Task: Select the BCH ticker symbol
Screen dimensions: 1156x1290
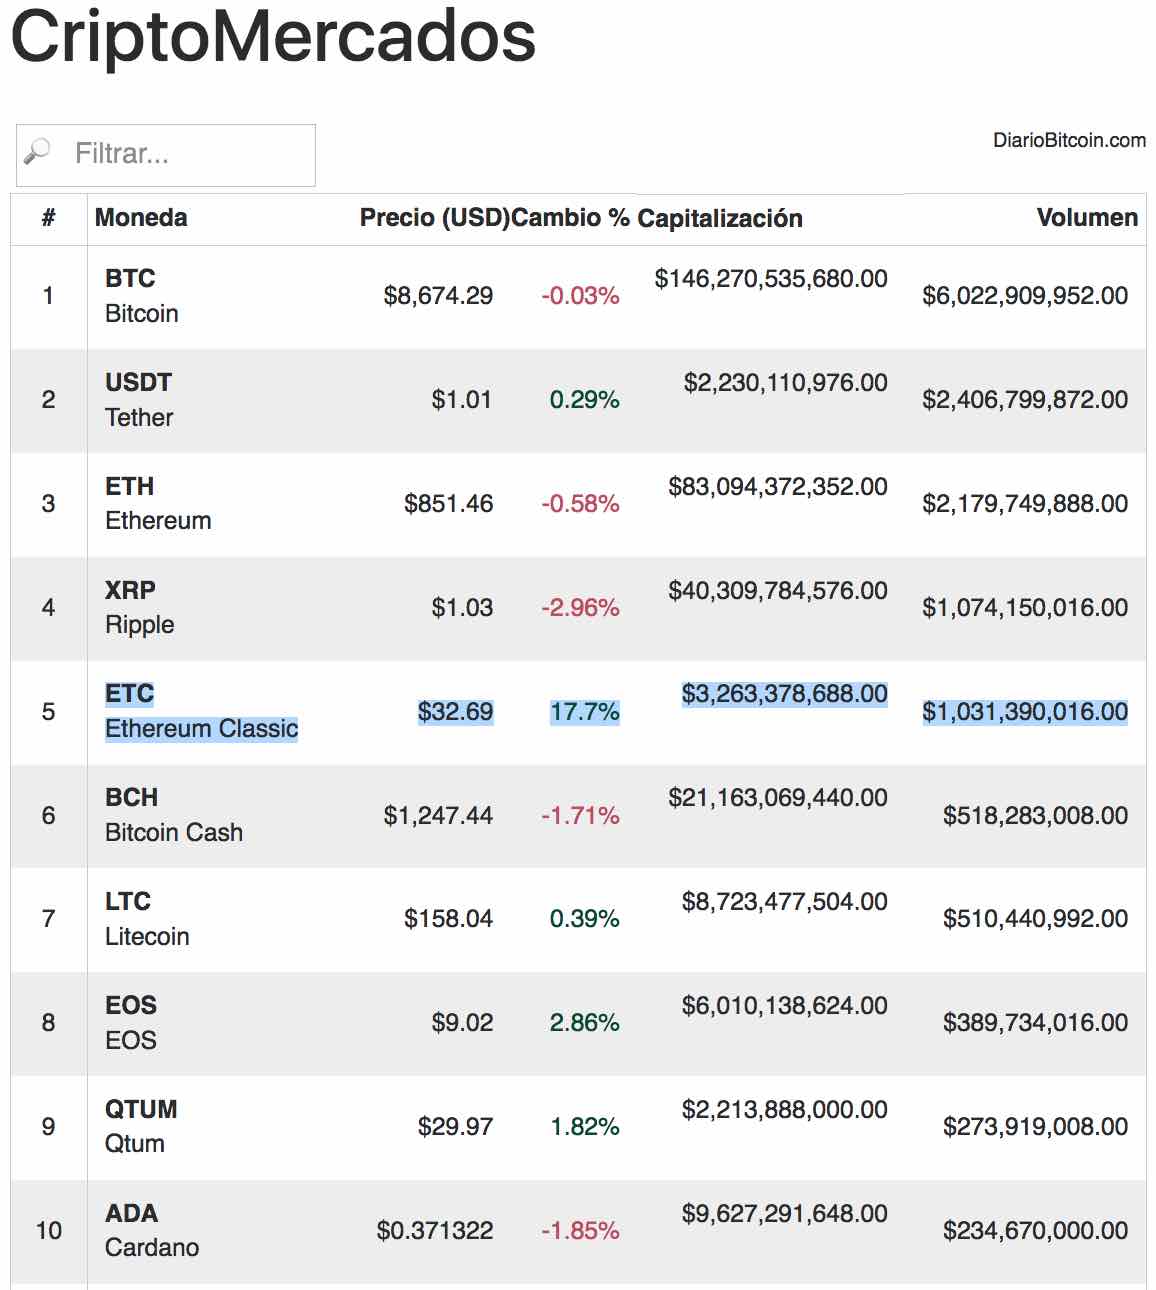Action: pos(132,798)
